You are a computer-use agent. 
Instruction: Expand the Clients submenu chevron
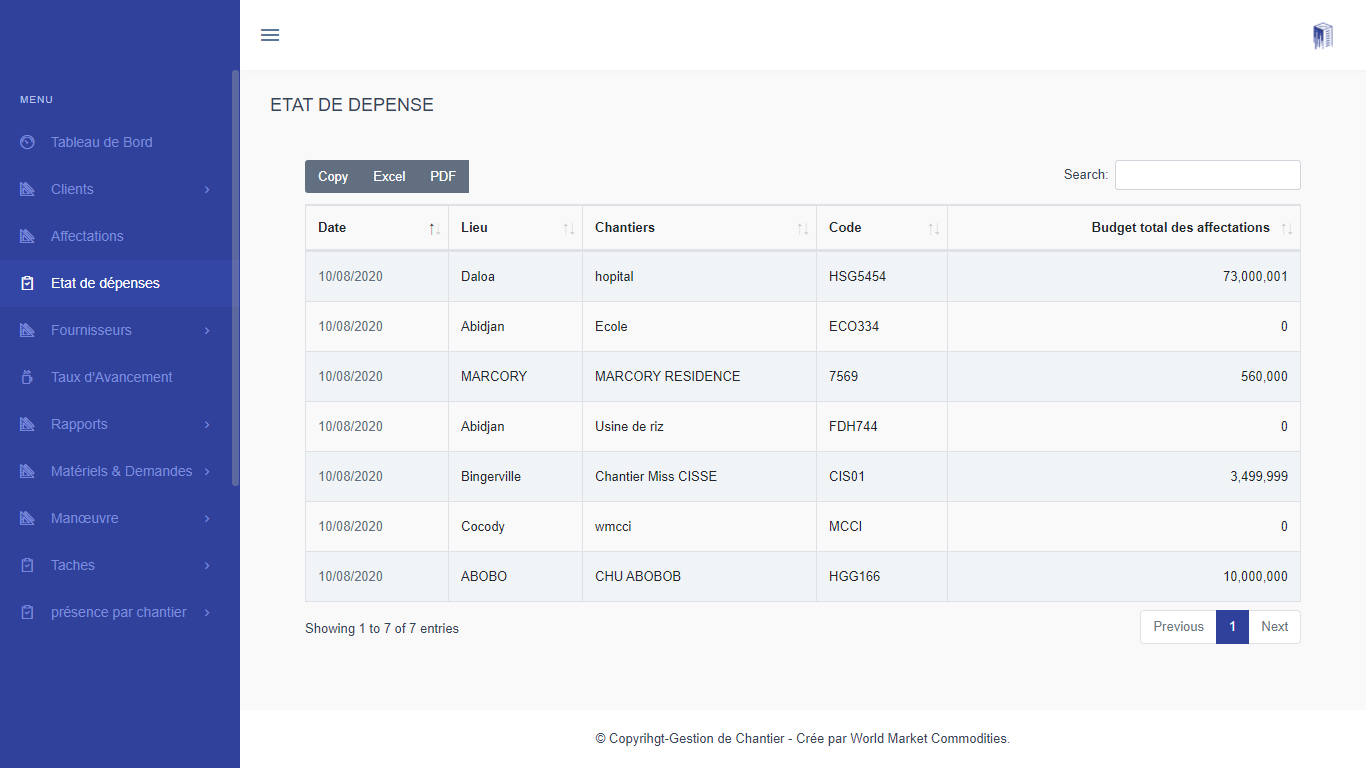[207, 189]
